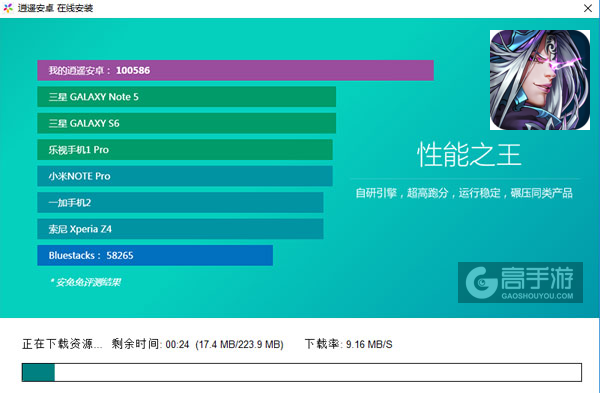Click the 安兔兔评测结果 footnote

point(85,282)
